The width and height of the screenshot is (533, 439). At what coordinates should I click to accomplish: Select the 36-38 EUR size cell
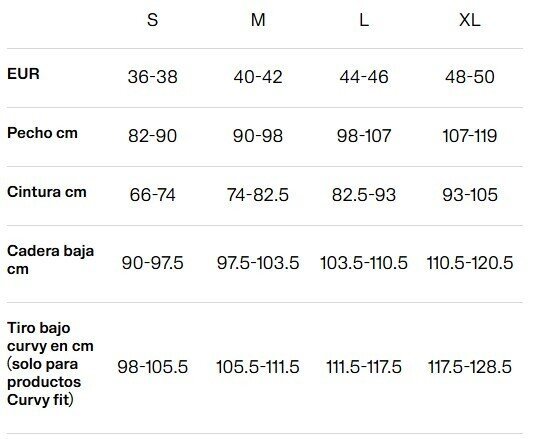tap(152, 77)
